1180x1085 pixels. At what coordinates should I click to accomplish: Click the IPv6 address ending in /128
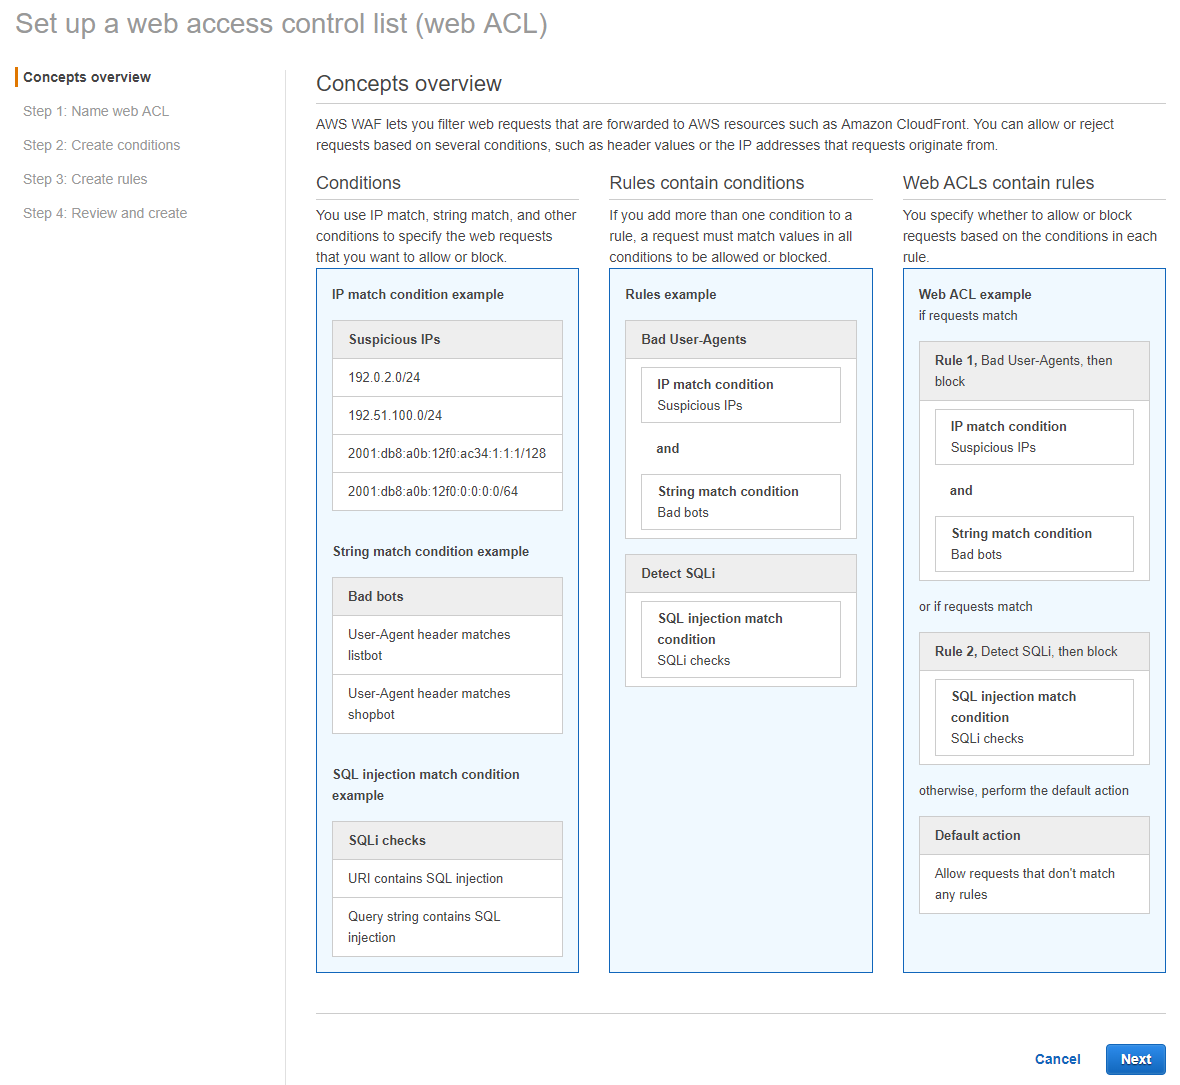point(447,453)
